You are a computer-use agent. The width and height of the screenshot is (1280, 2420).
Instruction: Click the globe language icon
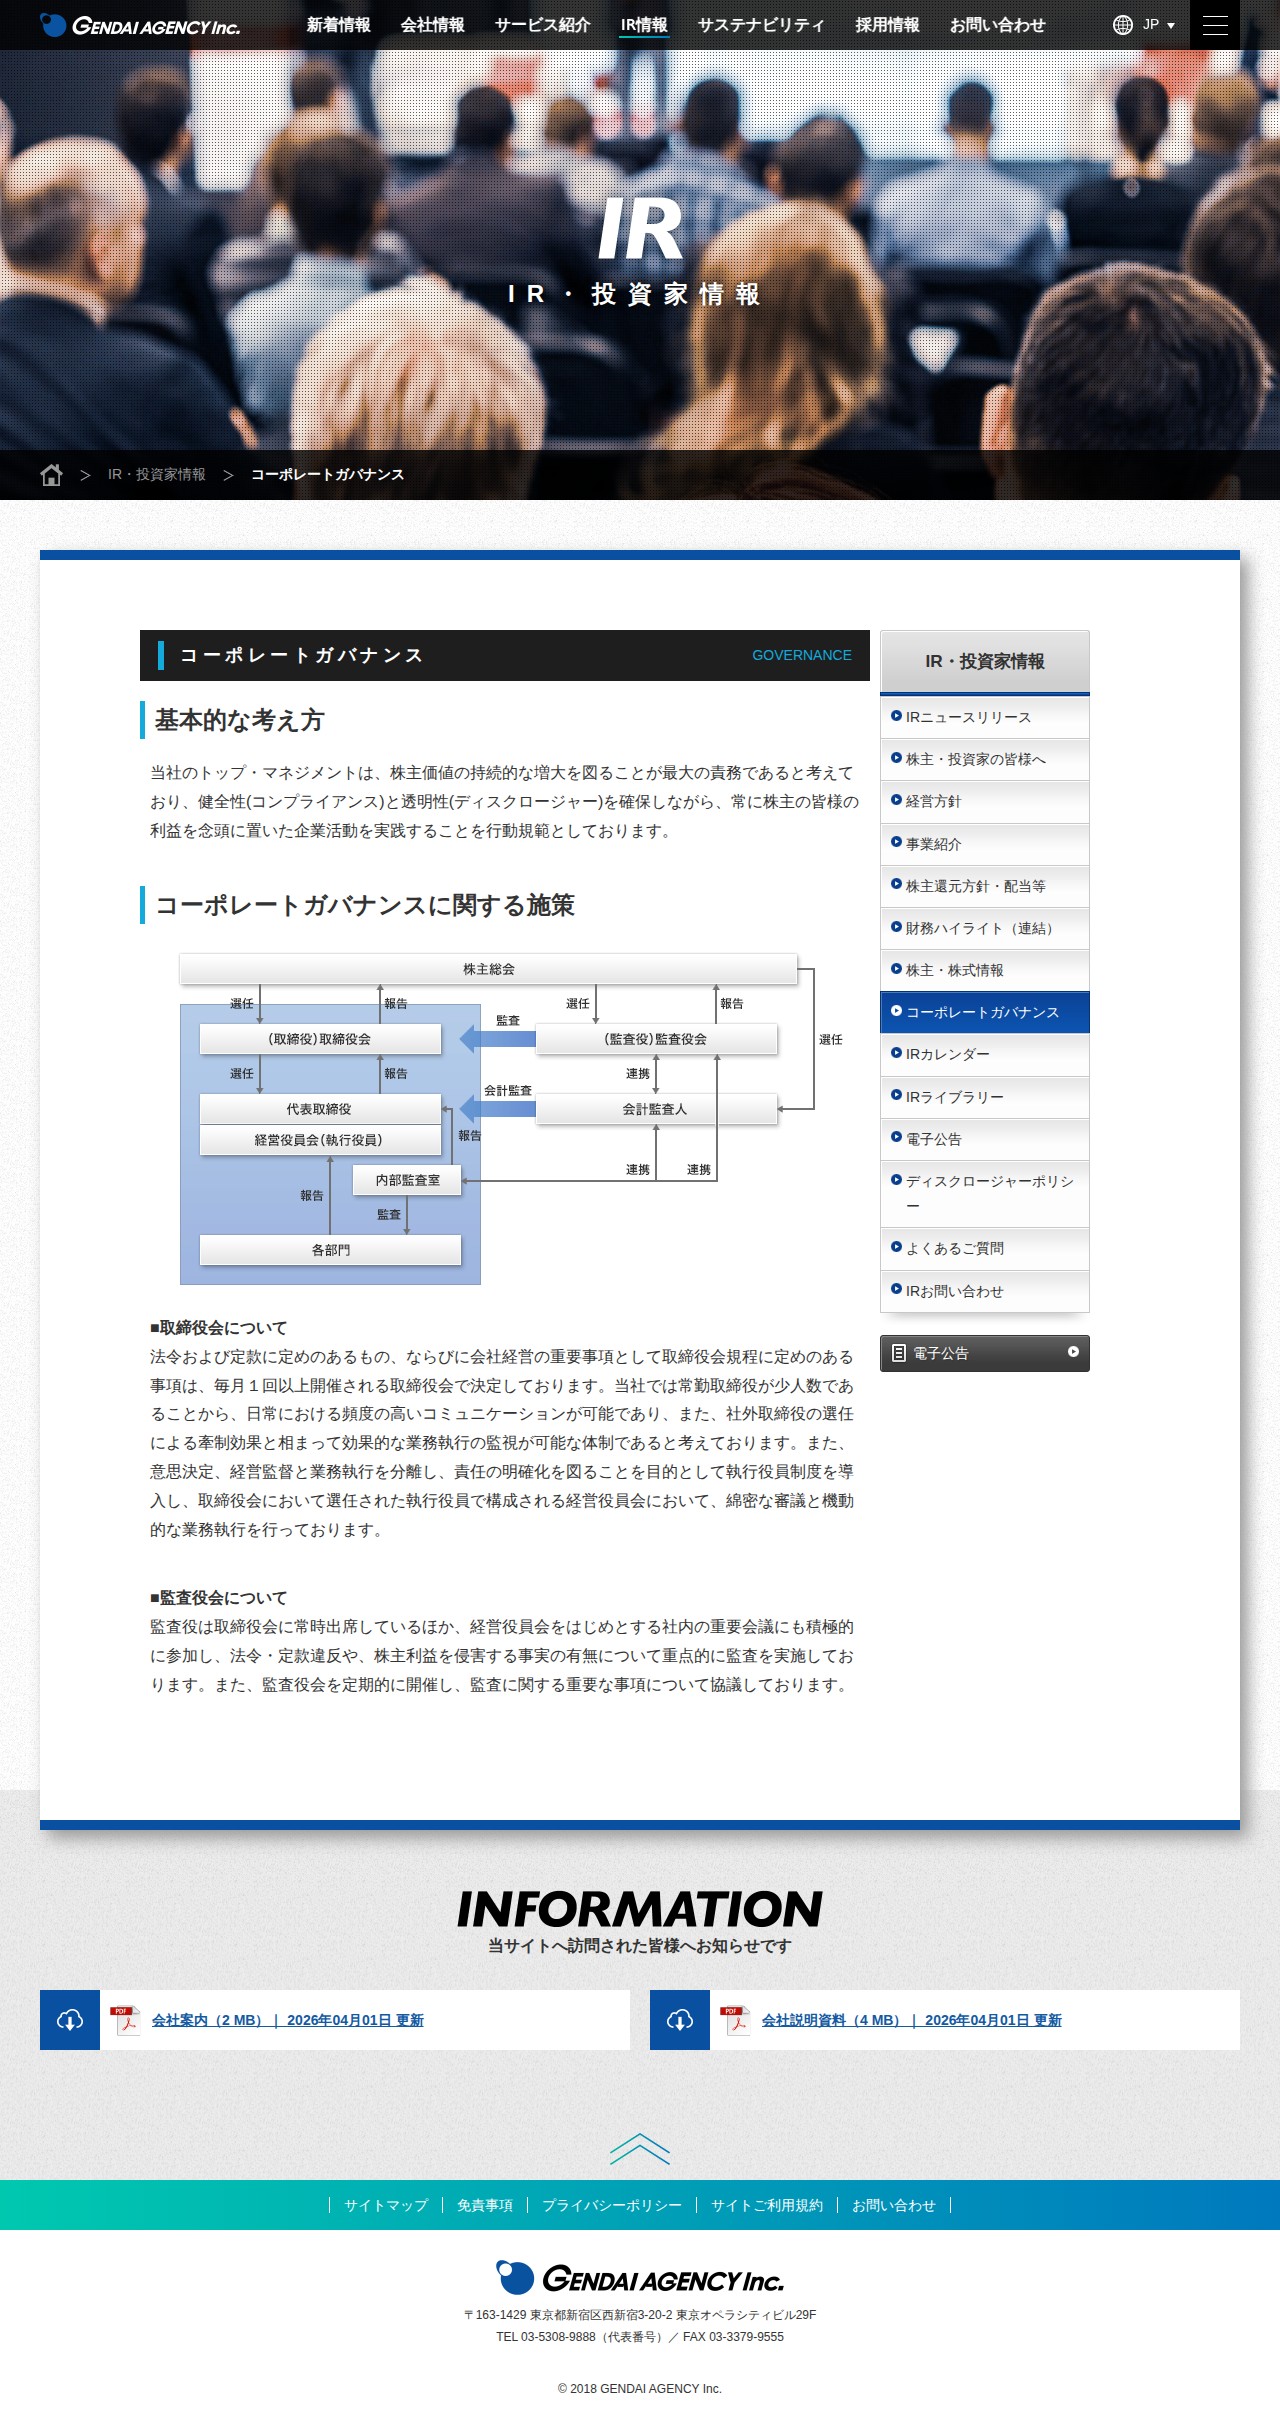pyautogui.click(x=1123, y=25)
